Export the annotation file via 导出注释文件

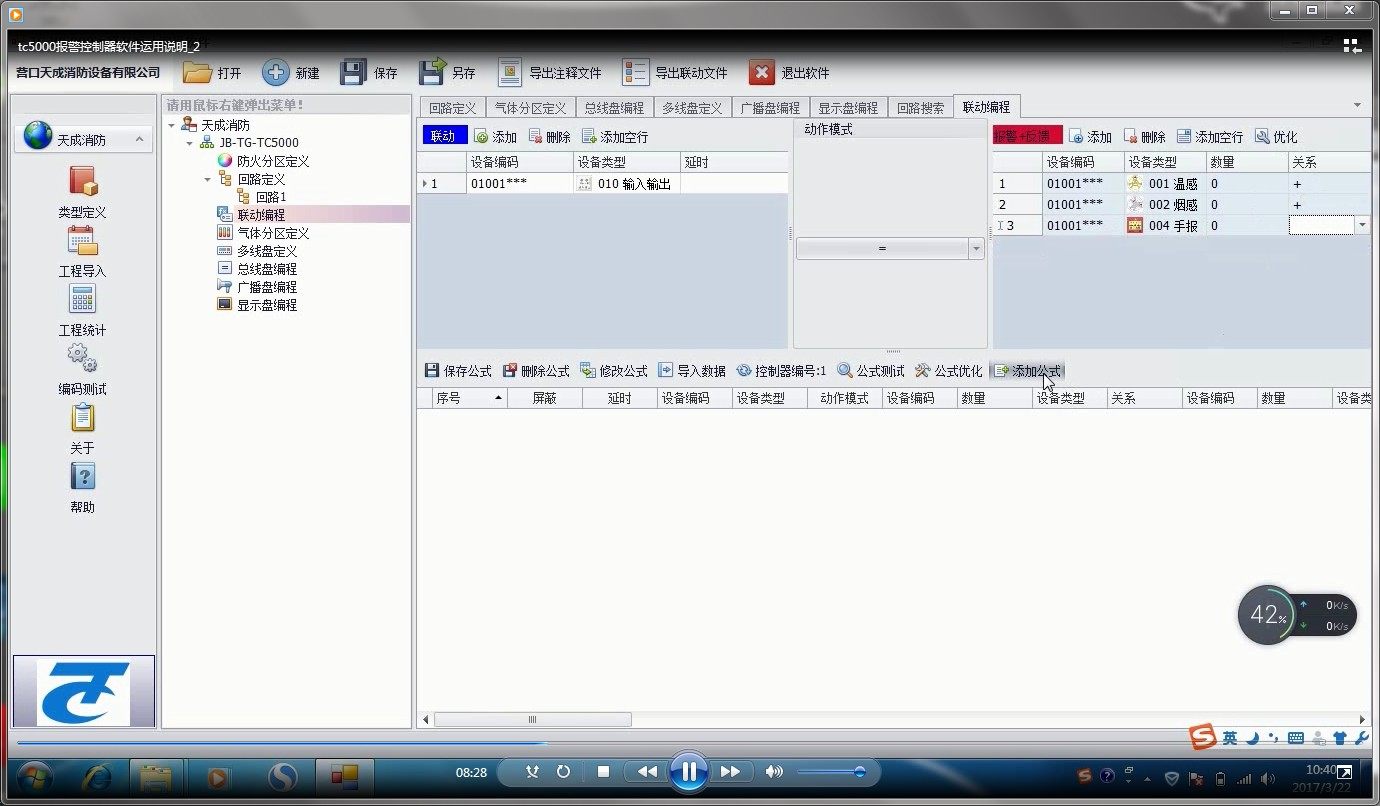(550, 72)
